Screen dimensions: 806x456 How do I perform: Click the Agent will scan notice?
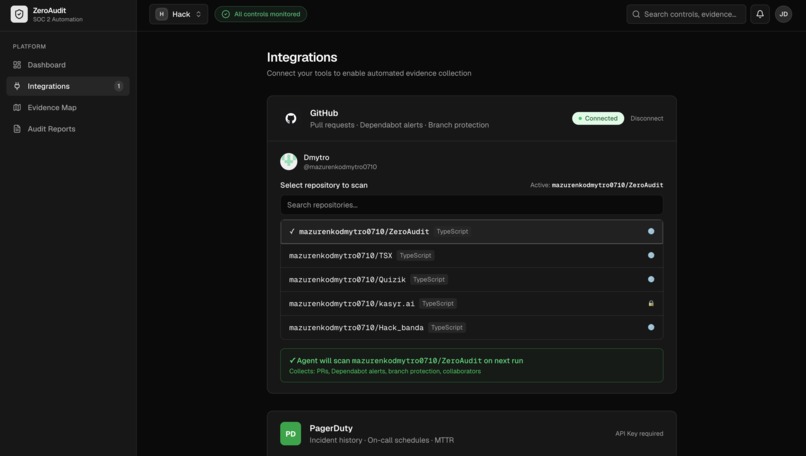(471, 365)
